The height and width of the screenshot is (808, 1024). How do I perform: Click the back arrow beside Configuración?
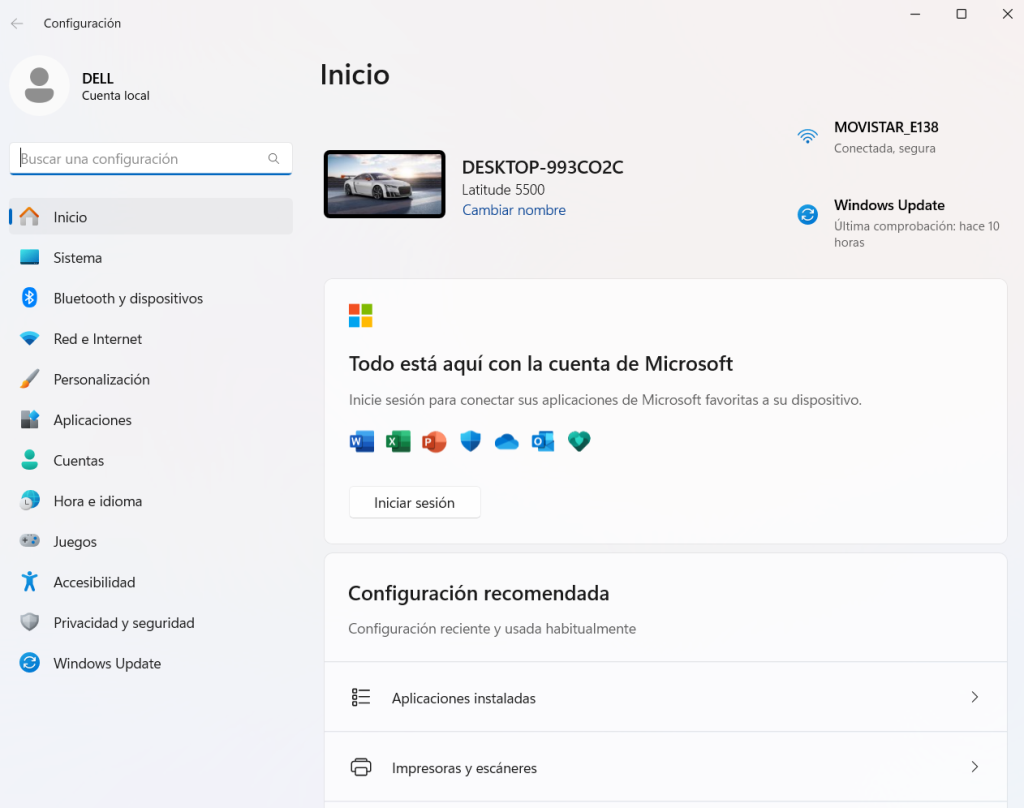[17, 24]
